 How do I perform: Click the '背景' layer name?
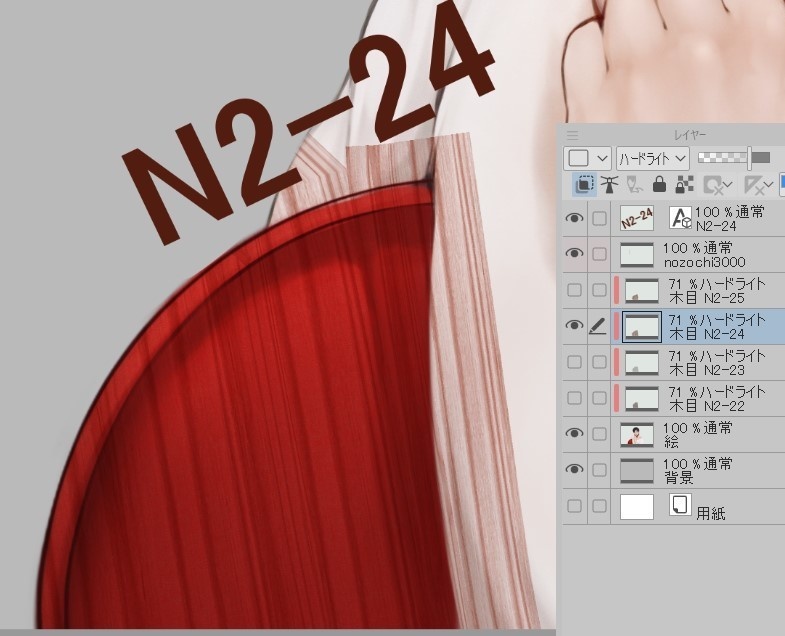coord(678,478)
